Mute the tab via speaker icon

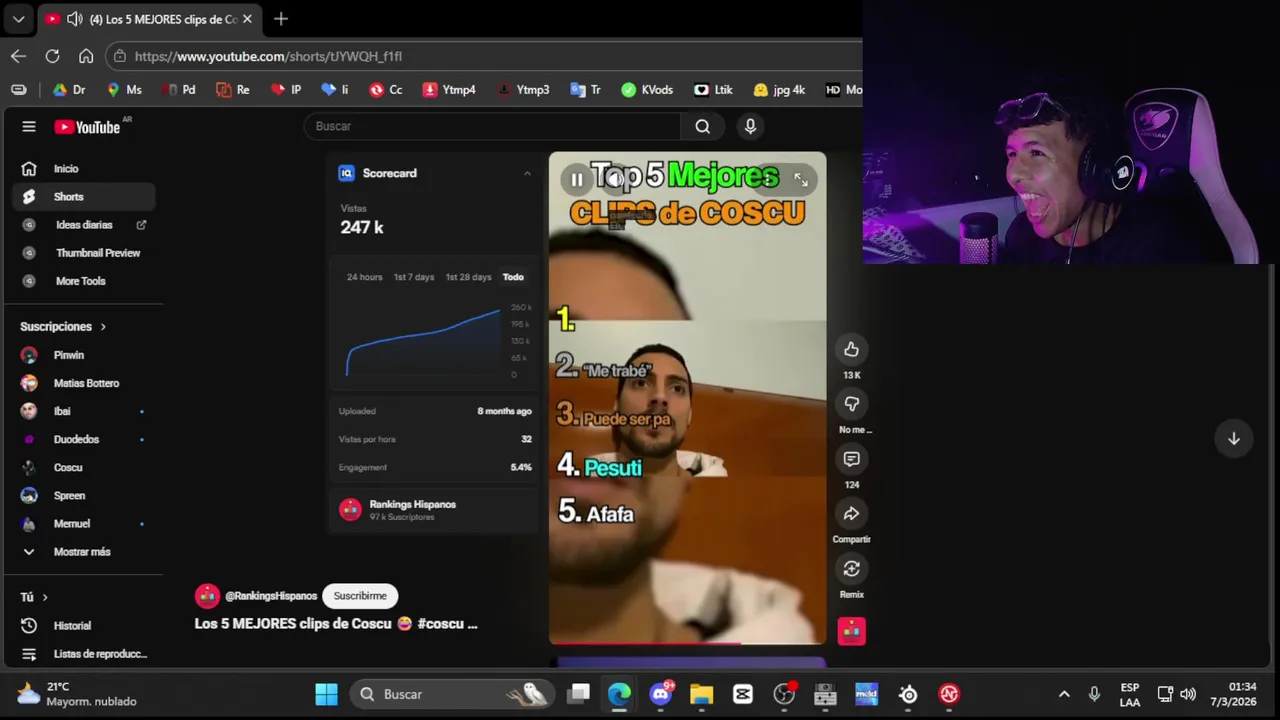click(x=74, y=19)
